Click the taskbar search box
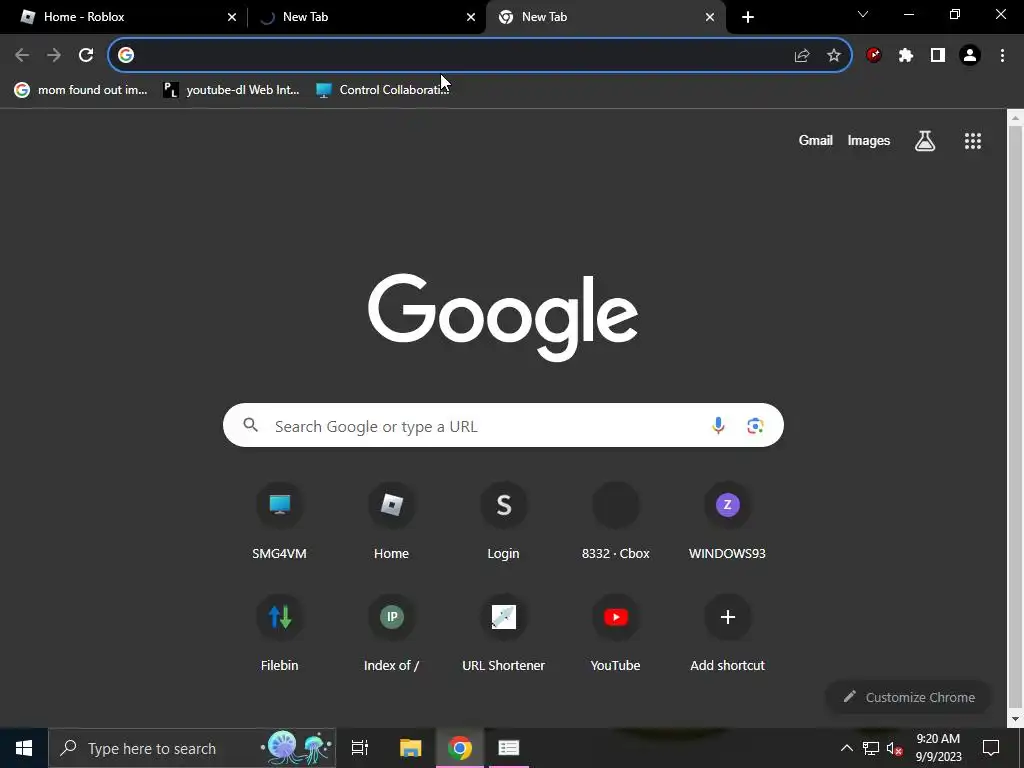The width and height of the screenshot is (1024, 768). 192,748
